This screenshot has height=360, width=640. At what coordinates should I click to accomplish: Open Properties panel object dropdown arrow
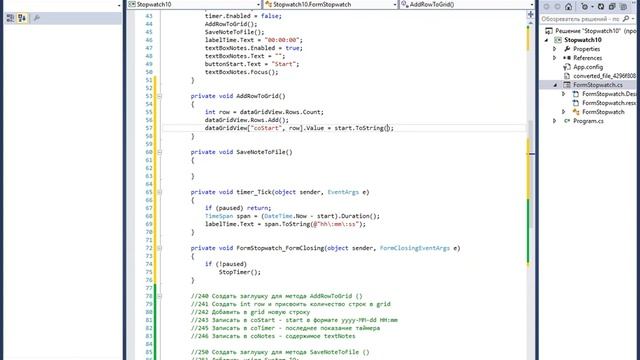pyautogui.click(x=119, y=5)
